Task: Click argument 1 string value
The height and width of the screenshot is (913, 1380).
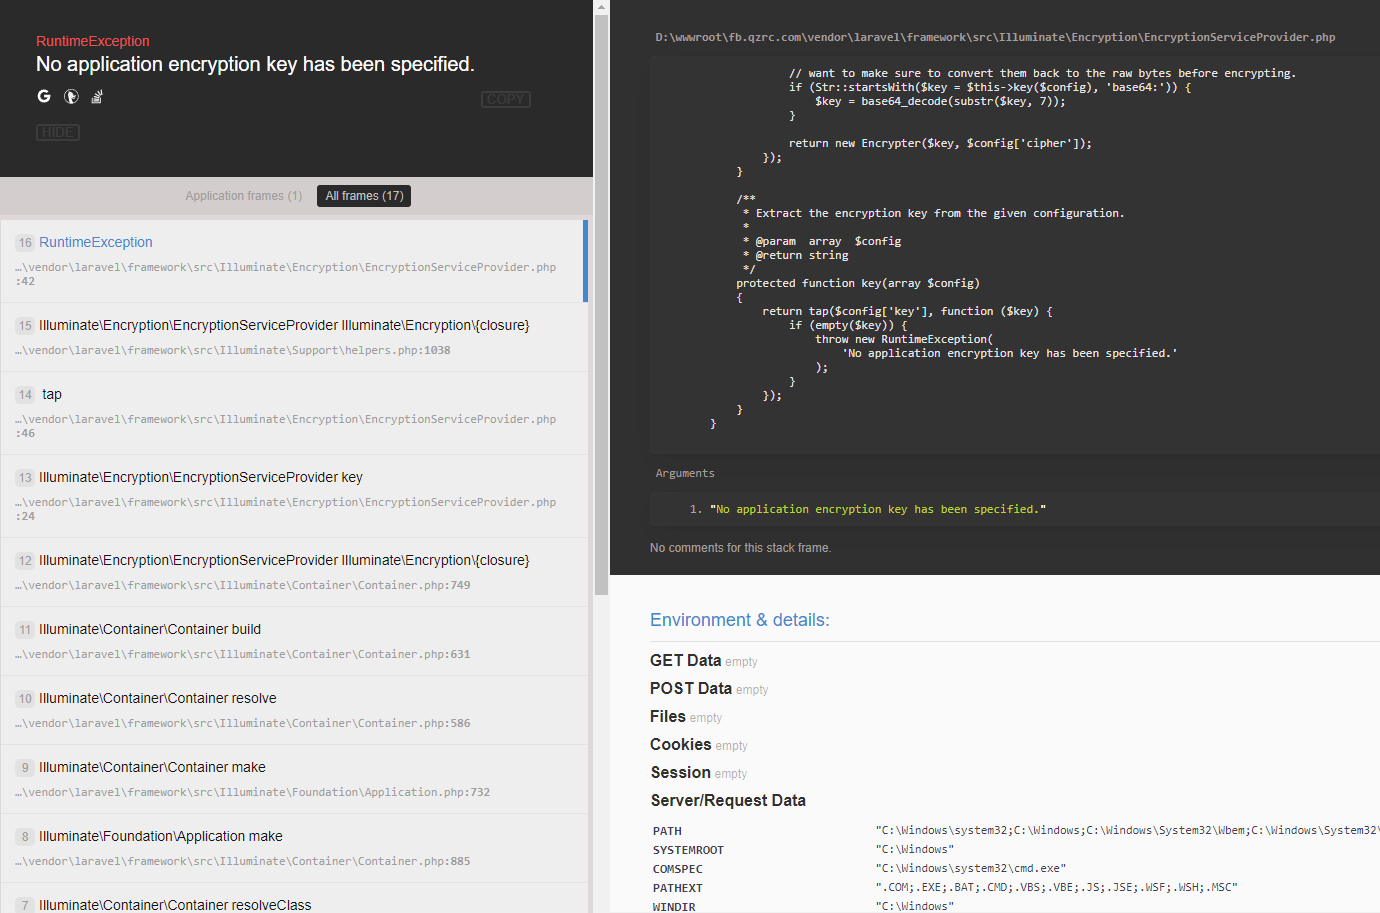Action: tap(878, 509)
